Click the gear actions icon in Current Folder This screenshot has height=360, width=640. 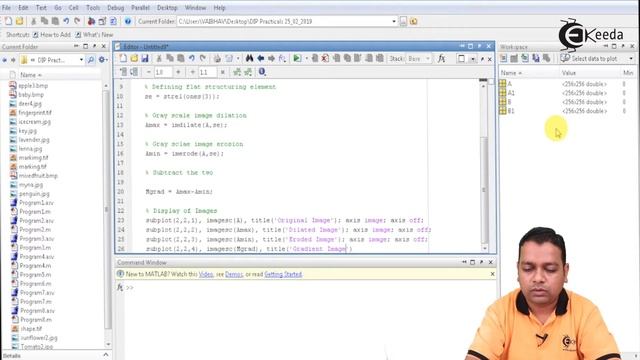pyautogui.click(x=102, y=60)
